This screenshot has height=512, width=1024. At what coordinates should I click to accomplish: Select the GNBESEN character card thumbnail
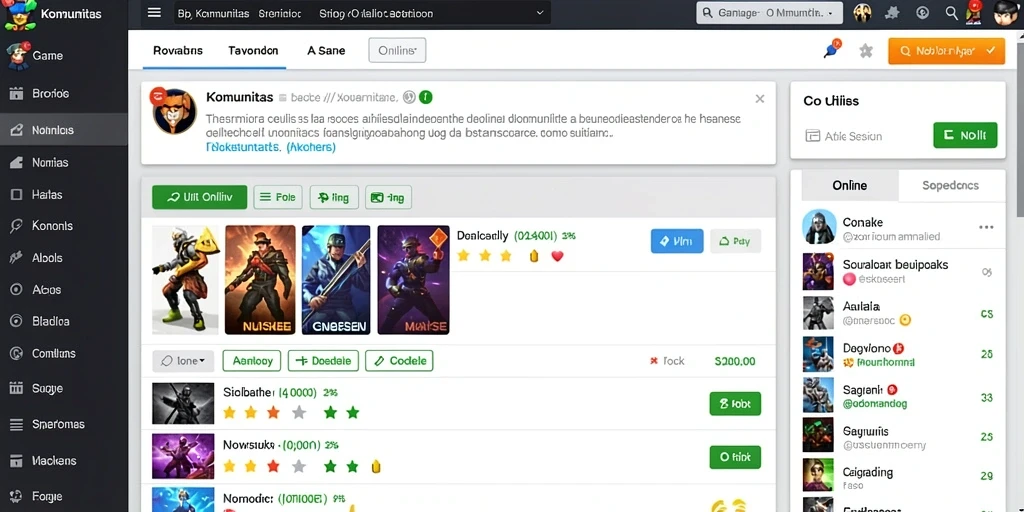pos(336,280)
